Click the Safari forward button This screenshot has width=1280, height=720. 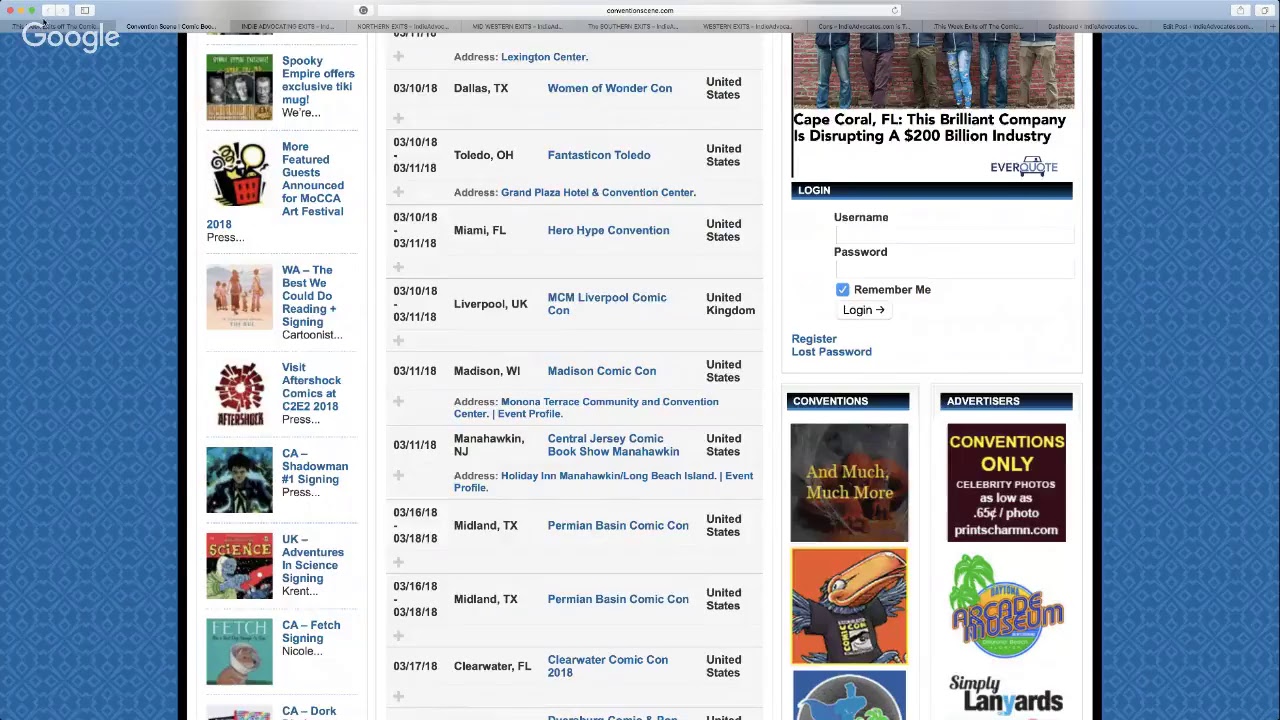pyautogui.click(x=62, y=10)
